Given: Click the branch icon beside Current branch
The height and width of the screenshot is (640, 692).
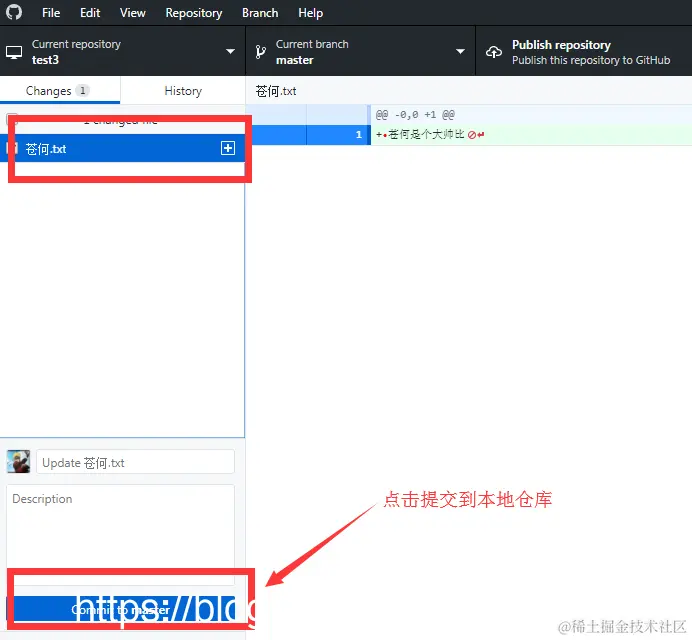Looking at the screenshot, I should 260,52.
